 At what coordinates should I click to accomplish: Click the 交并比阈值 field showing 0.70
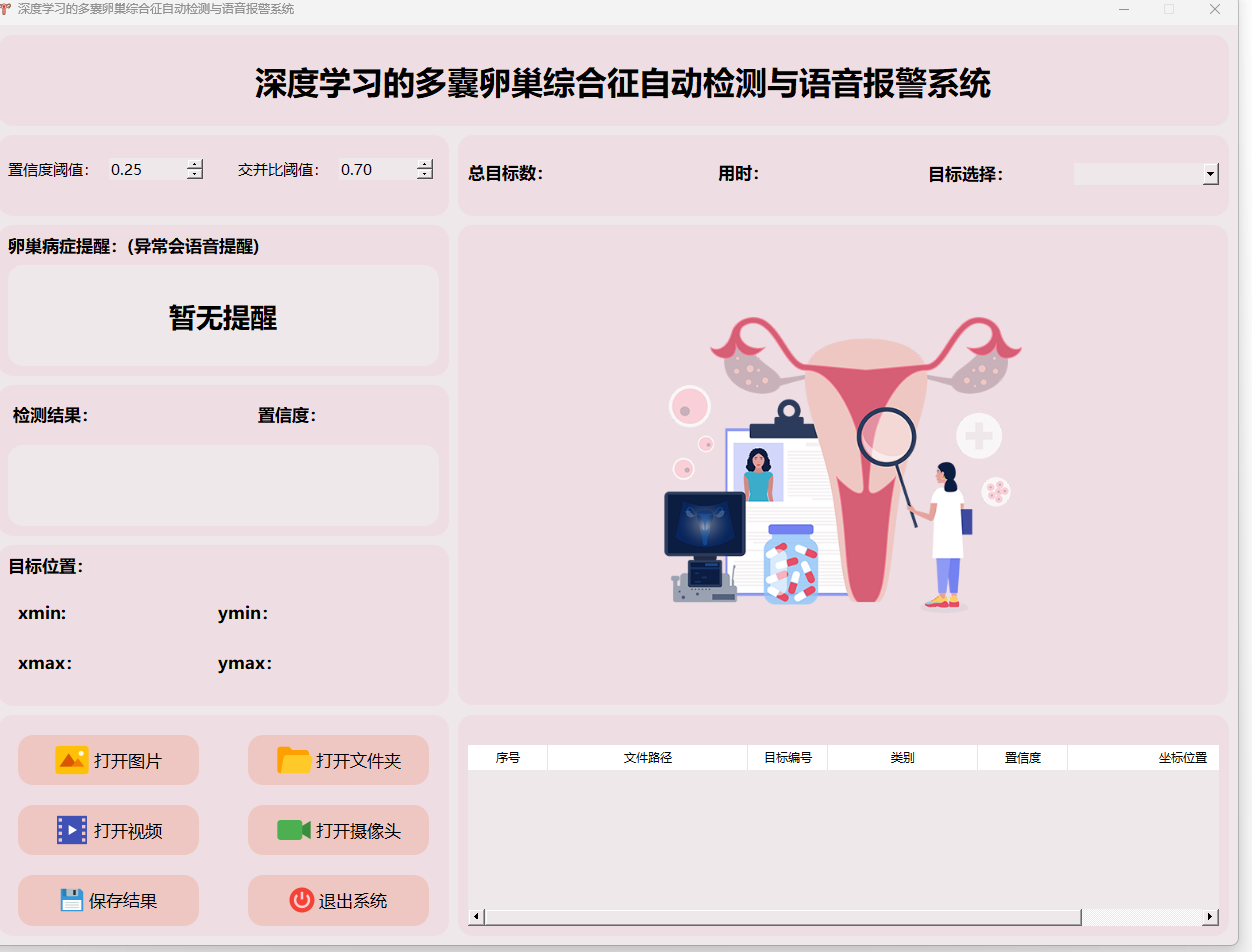tap(376, 169)
